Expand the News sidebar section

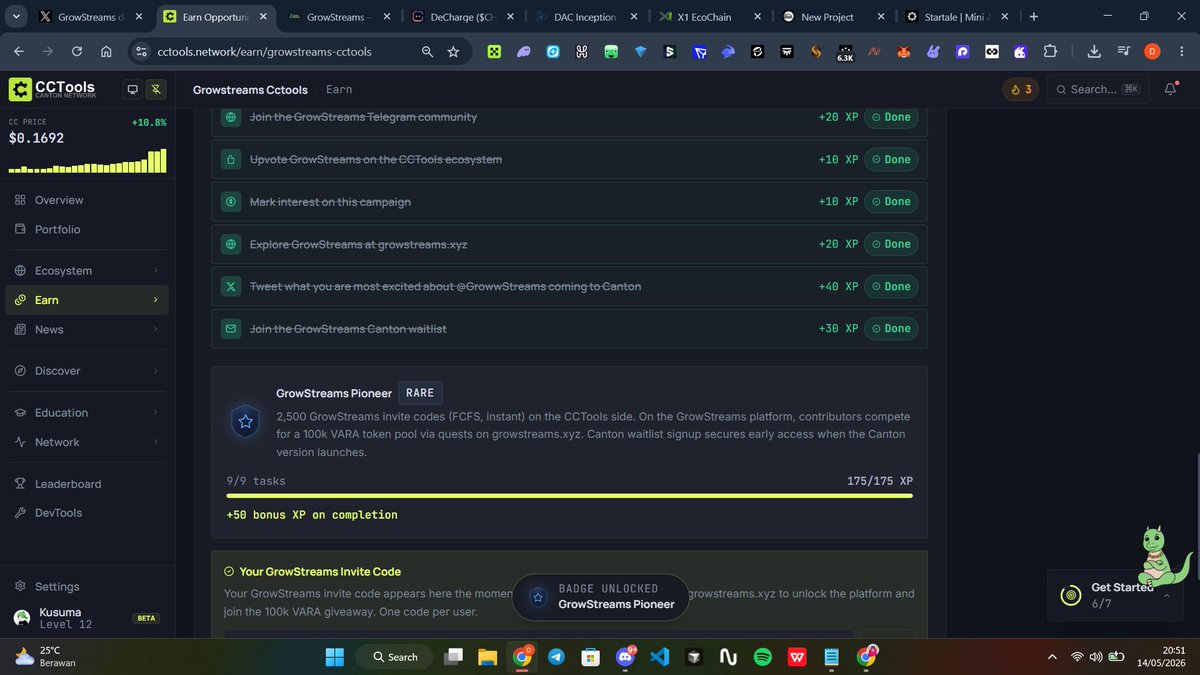87,329
